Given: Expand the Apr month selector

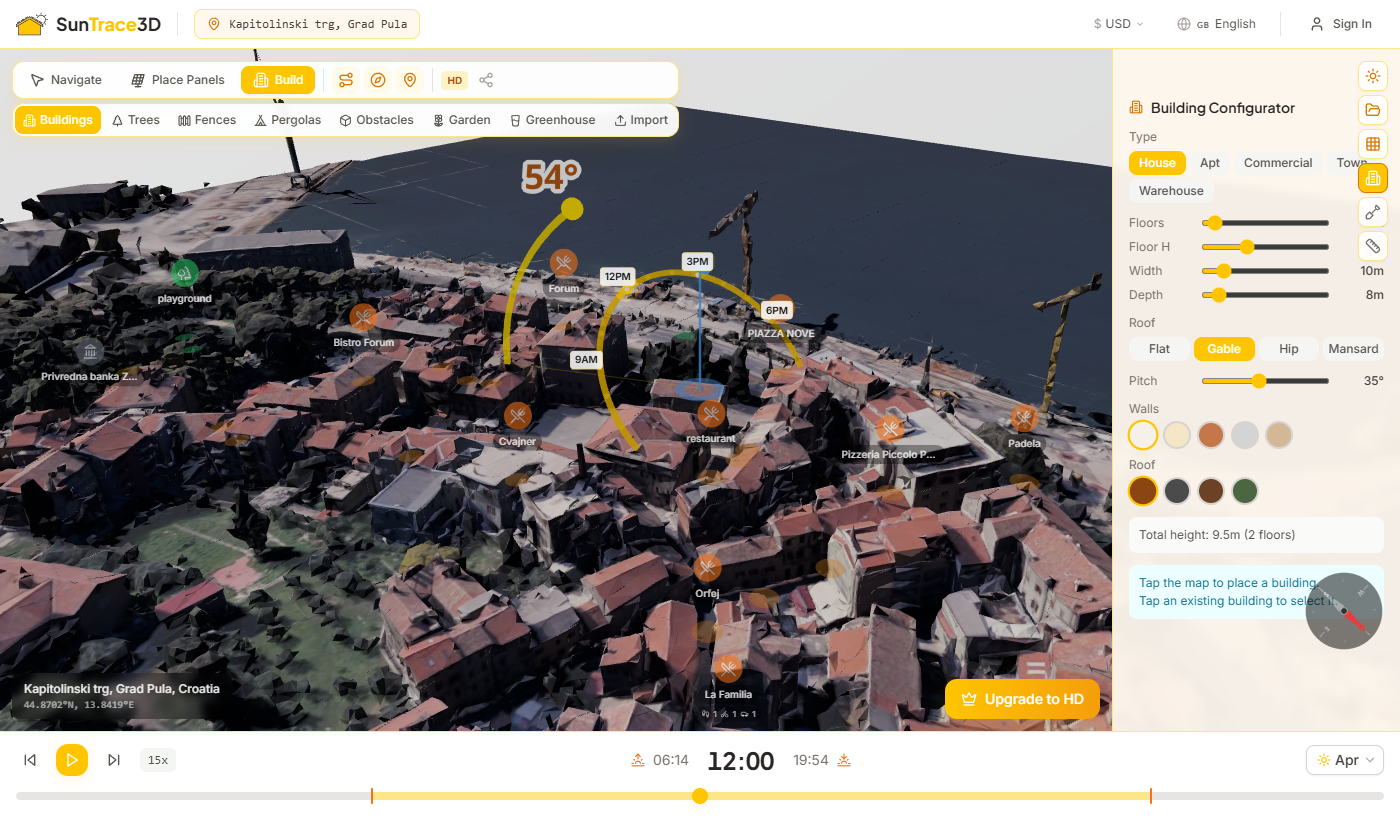Looking at the screenshot, I should click(1344, 760).
